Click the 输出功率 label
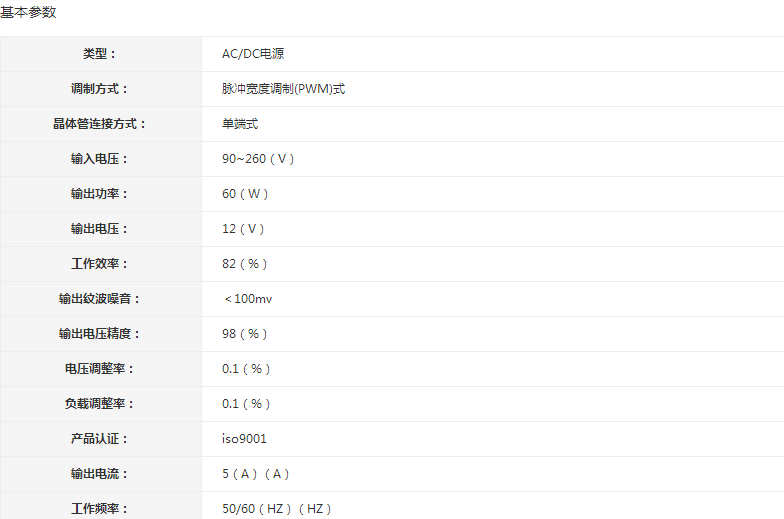784x519 pixels. 100,194
